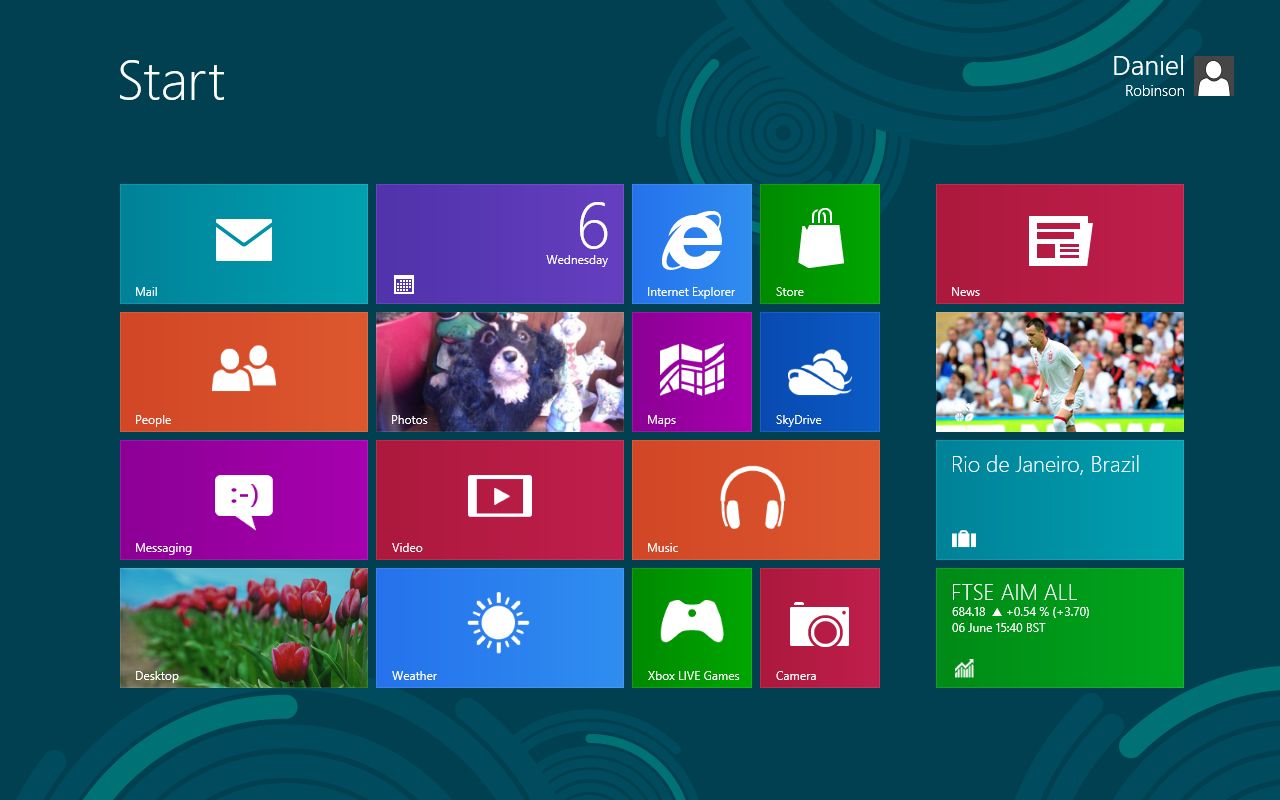Click the Daniel Robinson user account picture
The image size is (1280, 800).
[1214, 76]
